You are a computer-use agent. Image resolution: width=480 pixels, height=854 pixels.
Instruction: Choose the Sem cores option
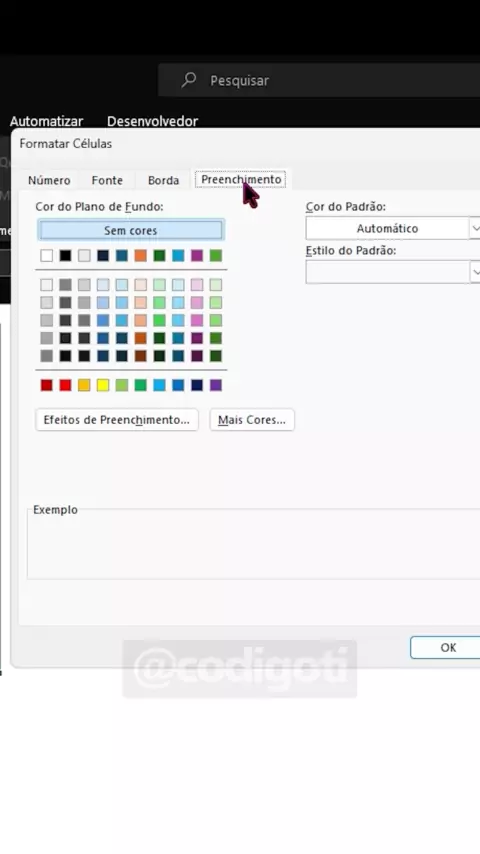coord(131,230)
